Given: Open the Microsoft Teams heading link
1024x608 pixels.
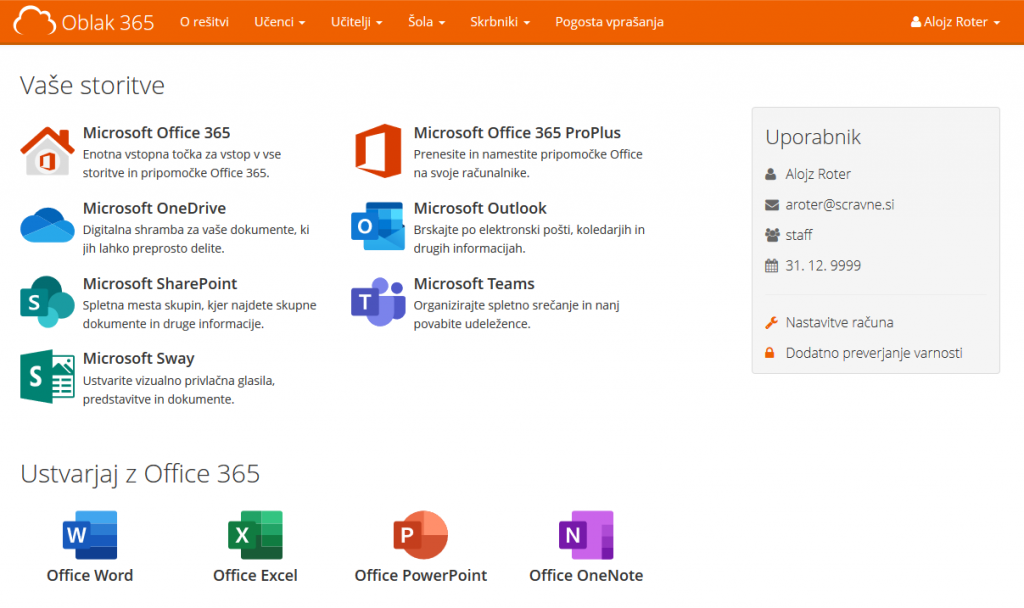Looking at the screenshot, I should pyautogui.click(x=474, y=283).
